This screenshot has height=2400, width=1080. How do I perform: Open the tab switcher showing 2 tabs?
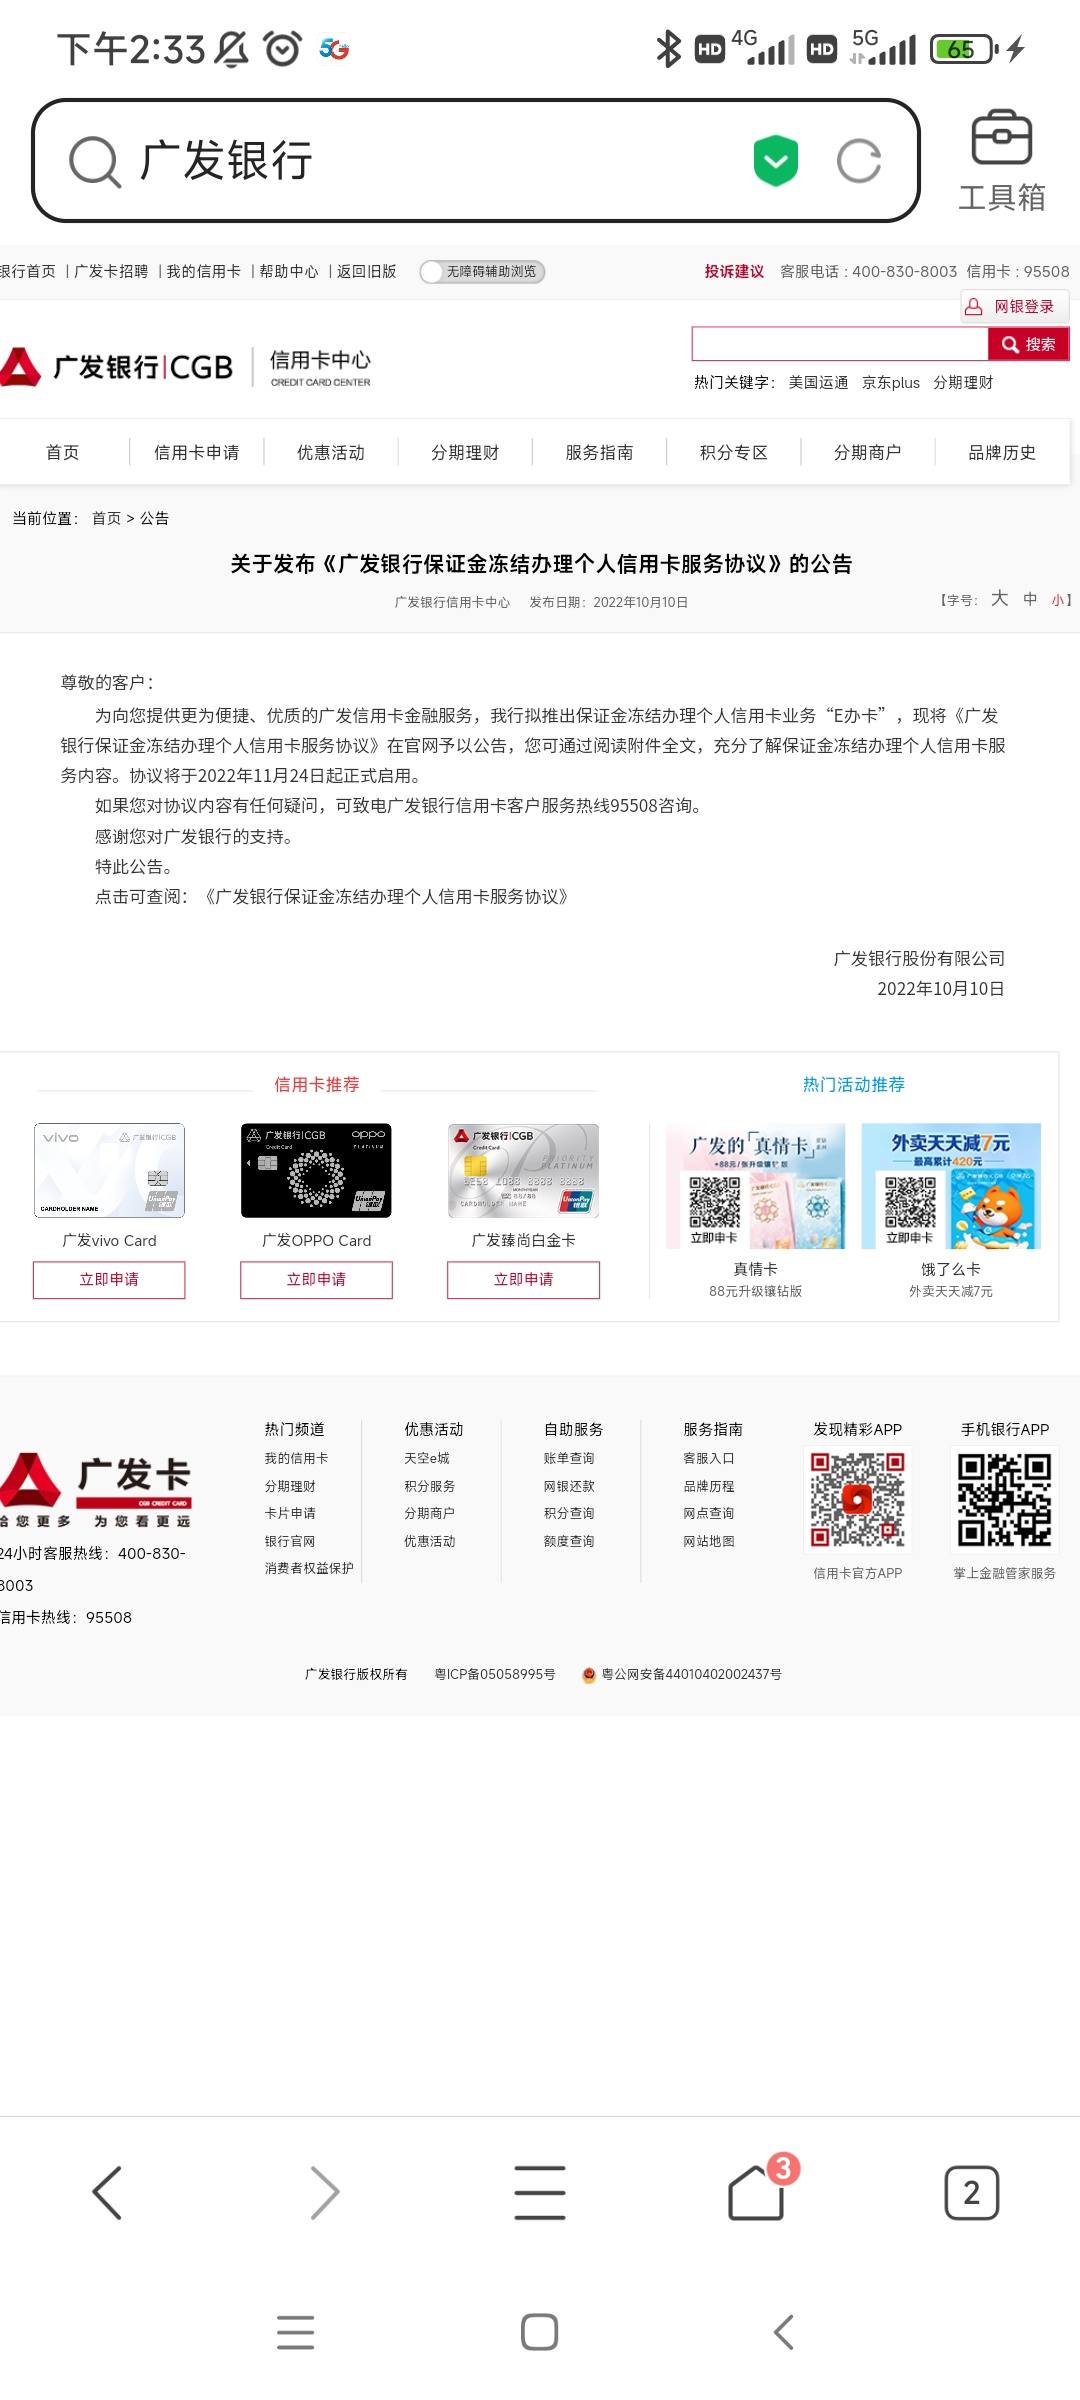972,2193
